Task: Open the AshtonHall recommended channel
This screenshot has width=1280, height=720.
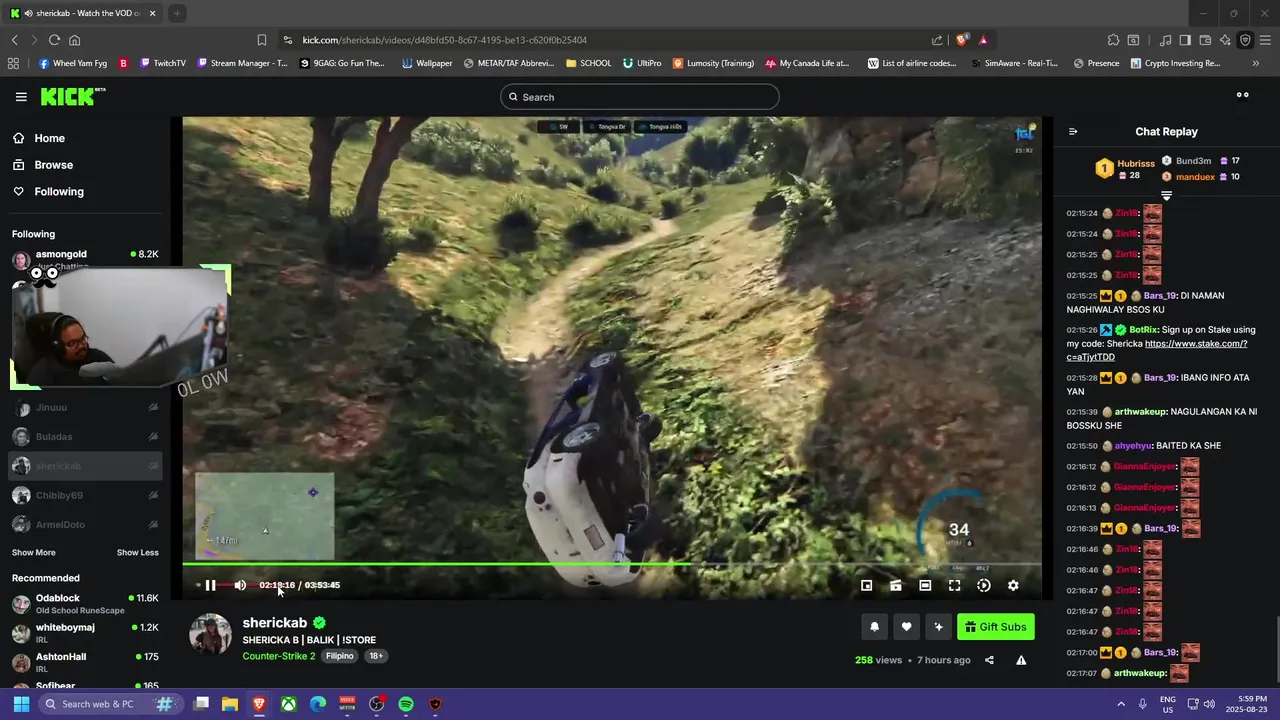Action: pyautogui.click(x=85, y=662)
